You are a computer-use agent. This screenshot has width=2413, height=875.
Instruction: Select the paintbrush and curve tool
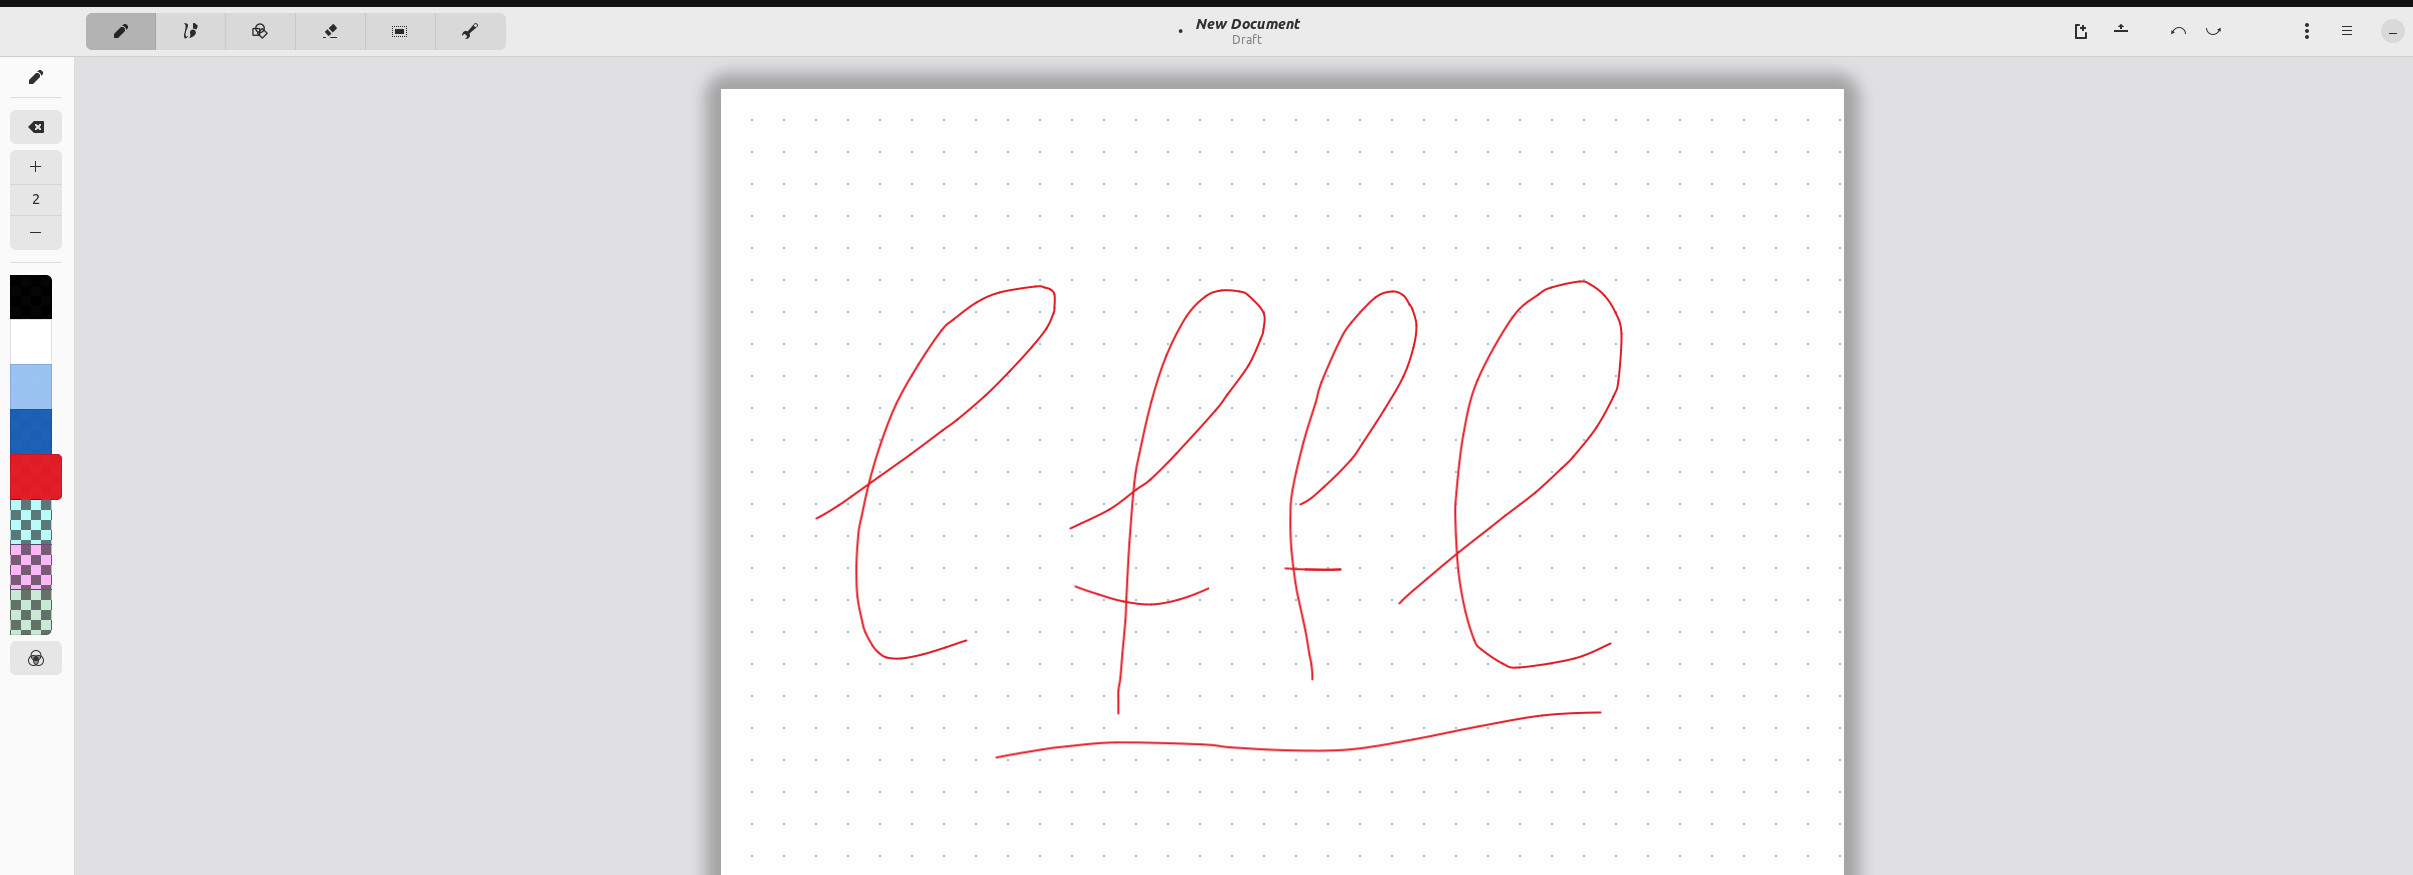tap(190, 31)
